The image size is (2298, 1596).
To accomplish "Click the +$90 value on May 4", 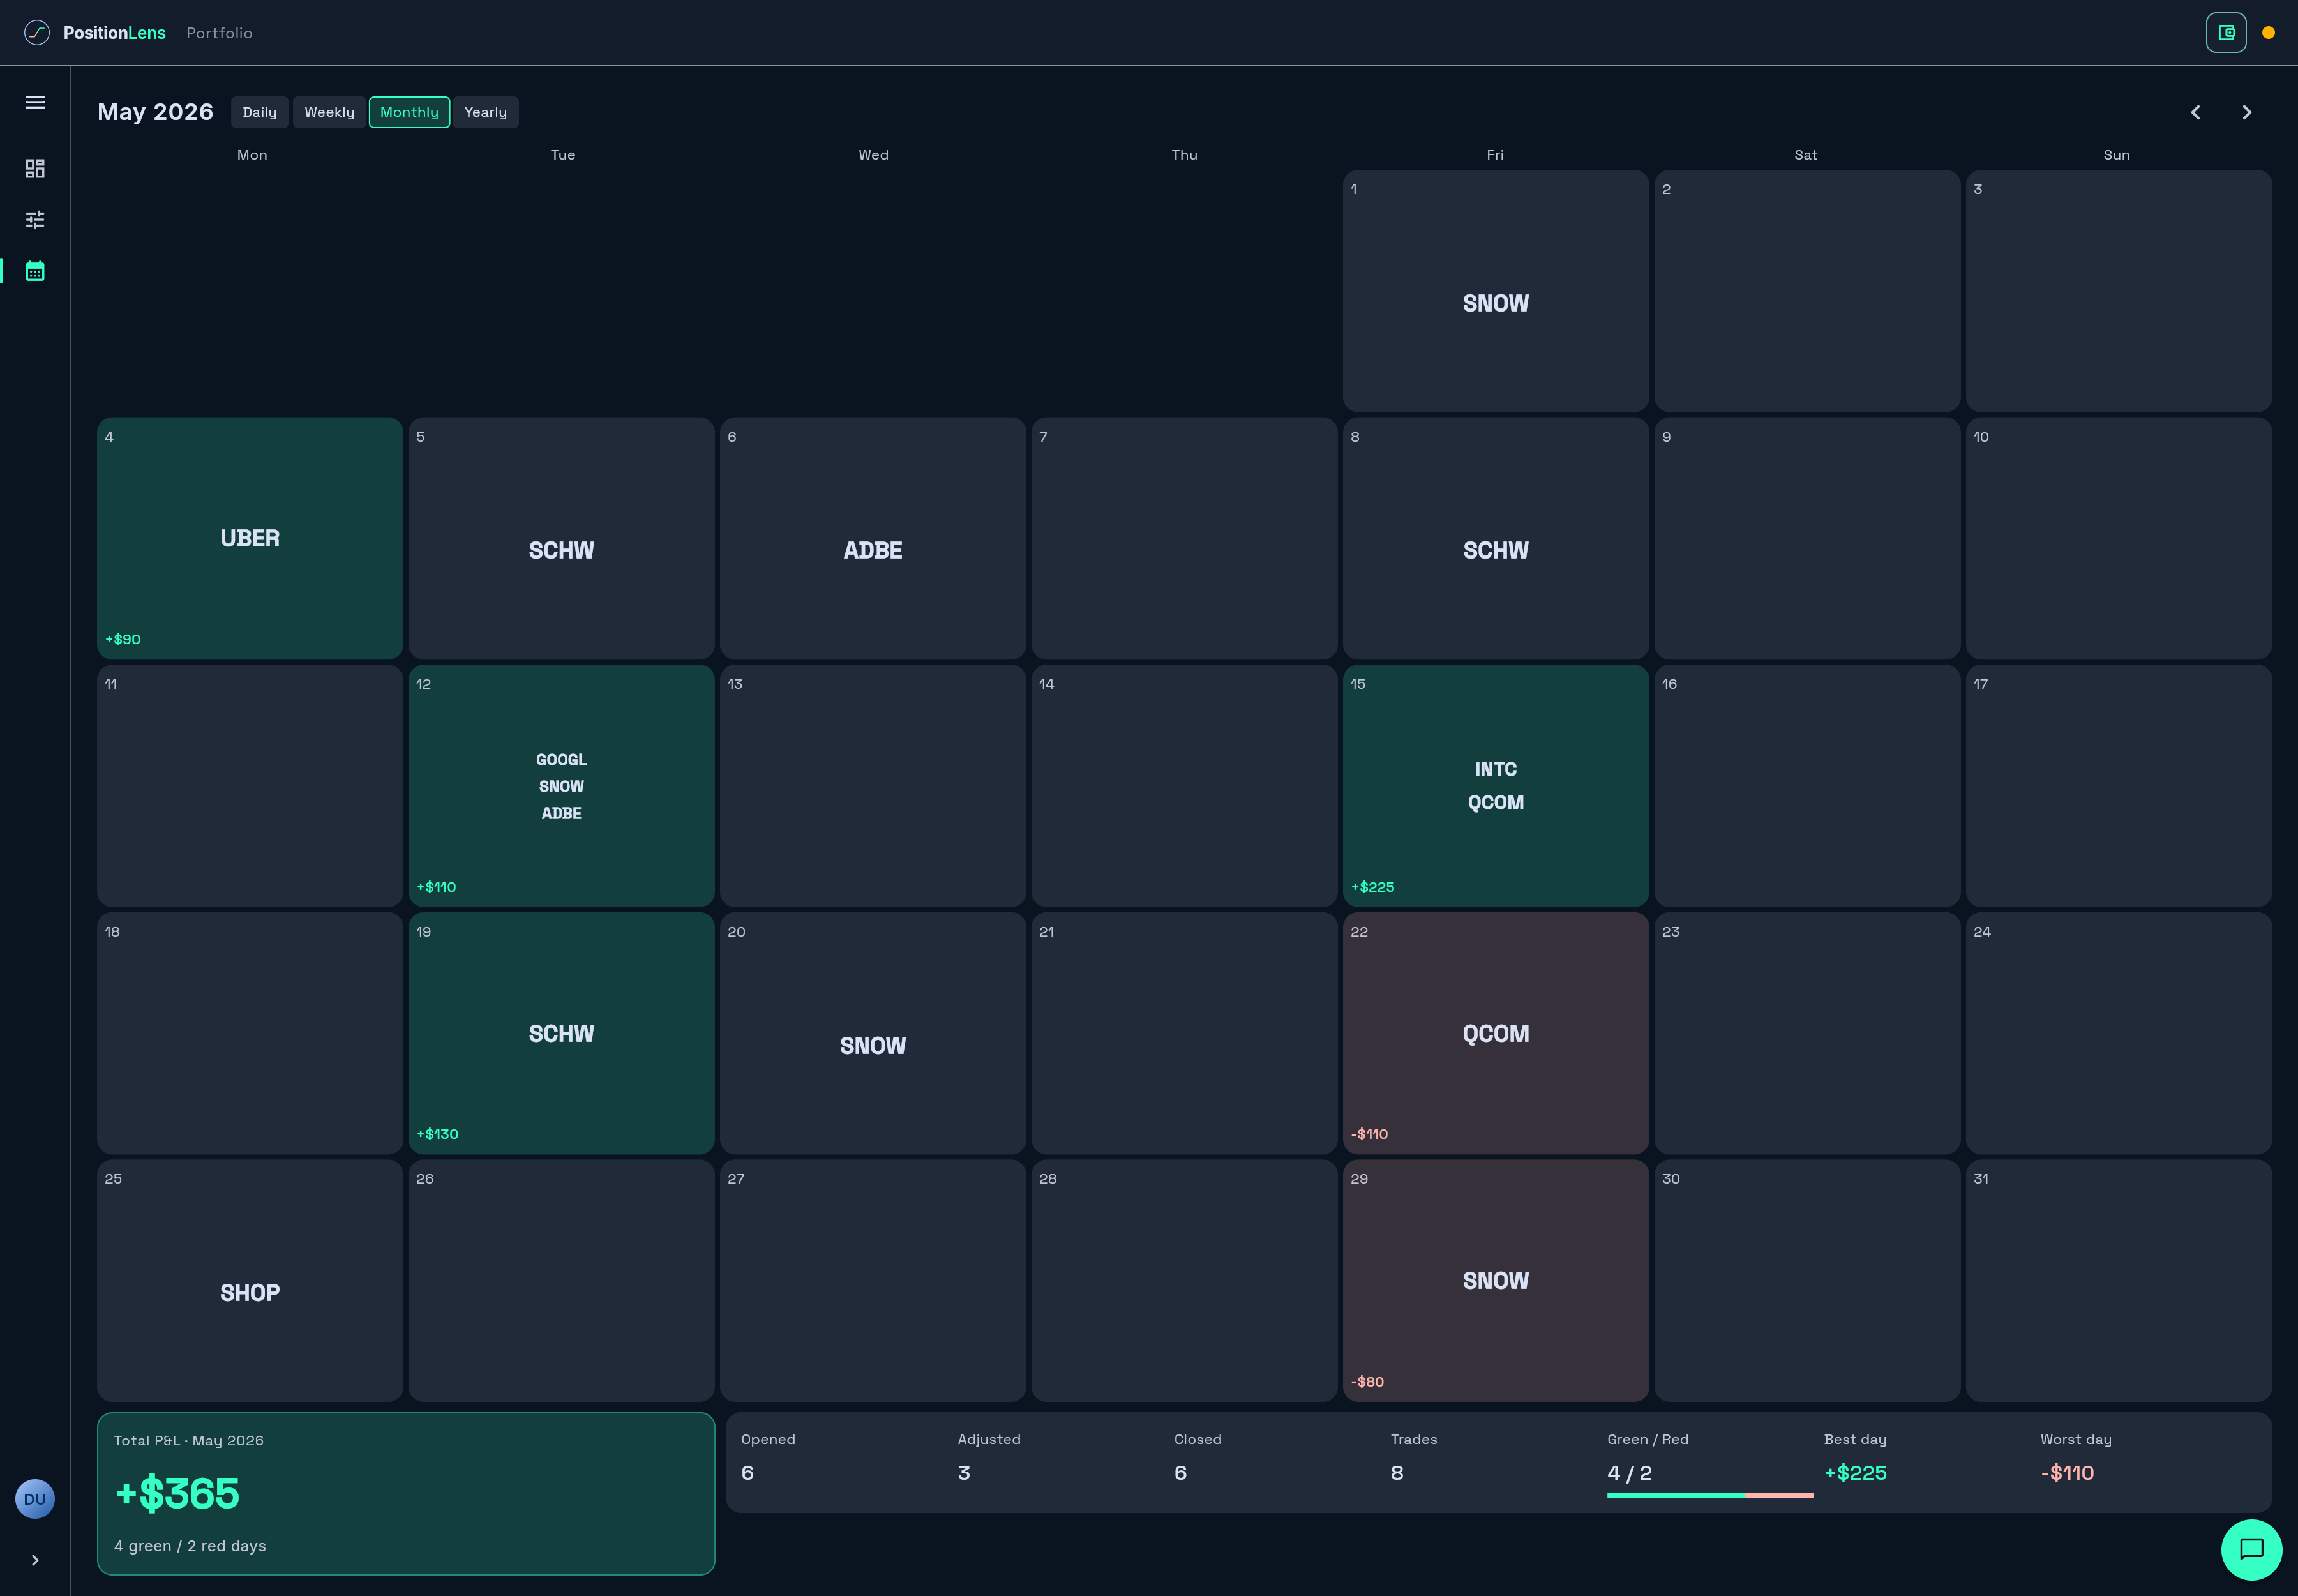I will click(123, 639).
